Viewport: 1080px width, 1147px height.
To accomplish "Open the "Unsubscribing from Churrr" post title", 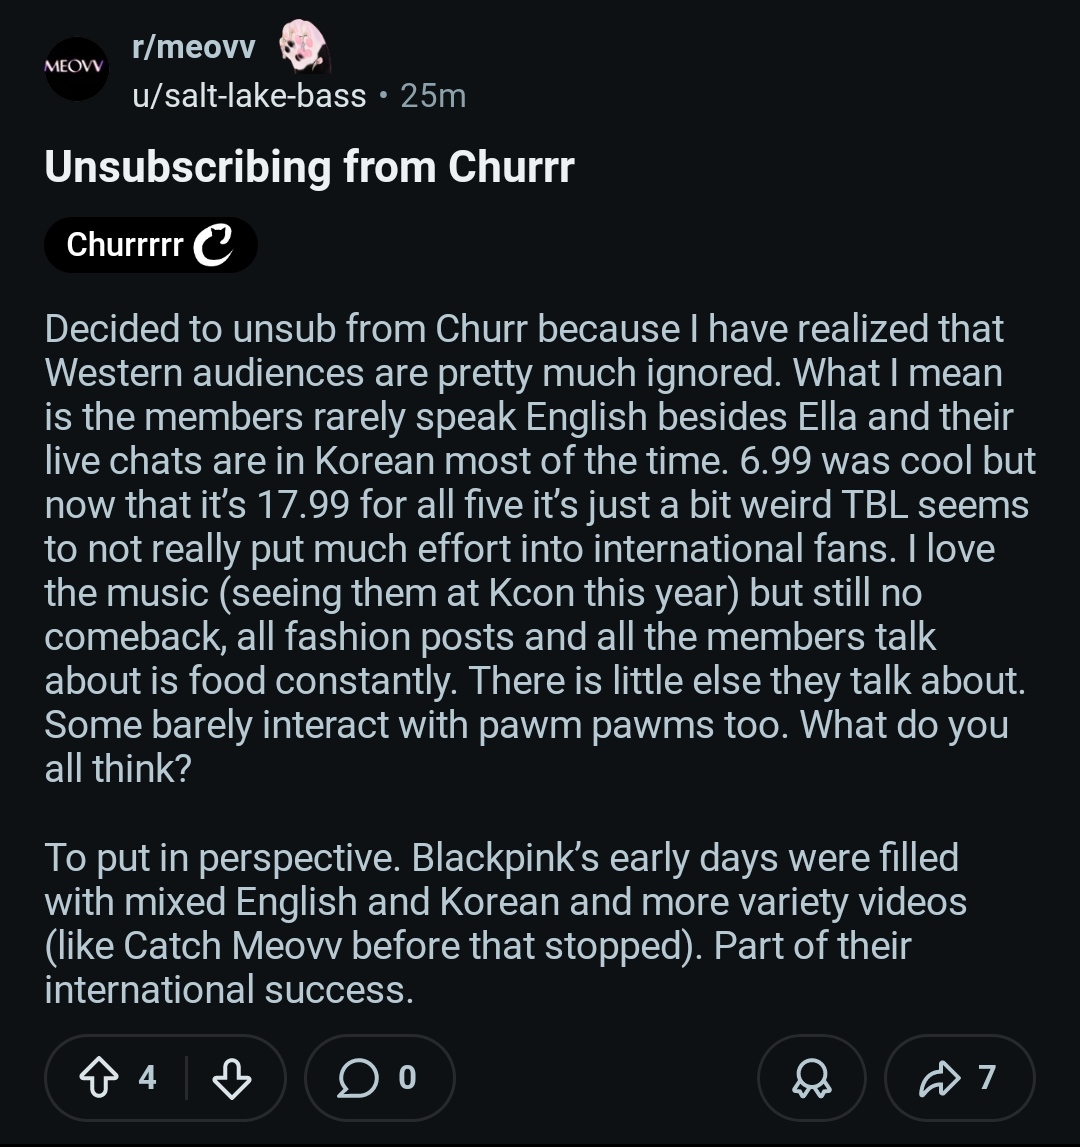I will click(309, 167).
